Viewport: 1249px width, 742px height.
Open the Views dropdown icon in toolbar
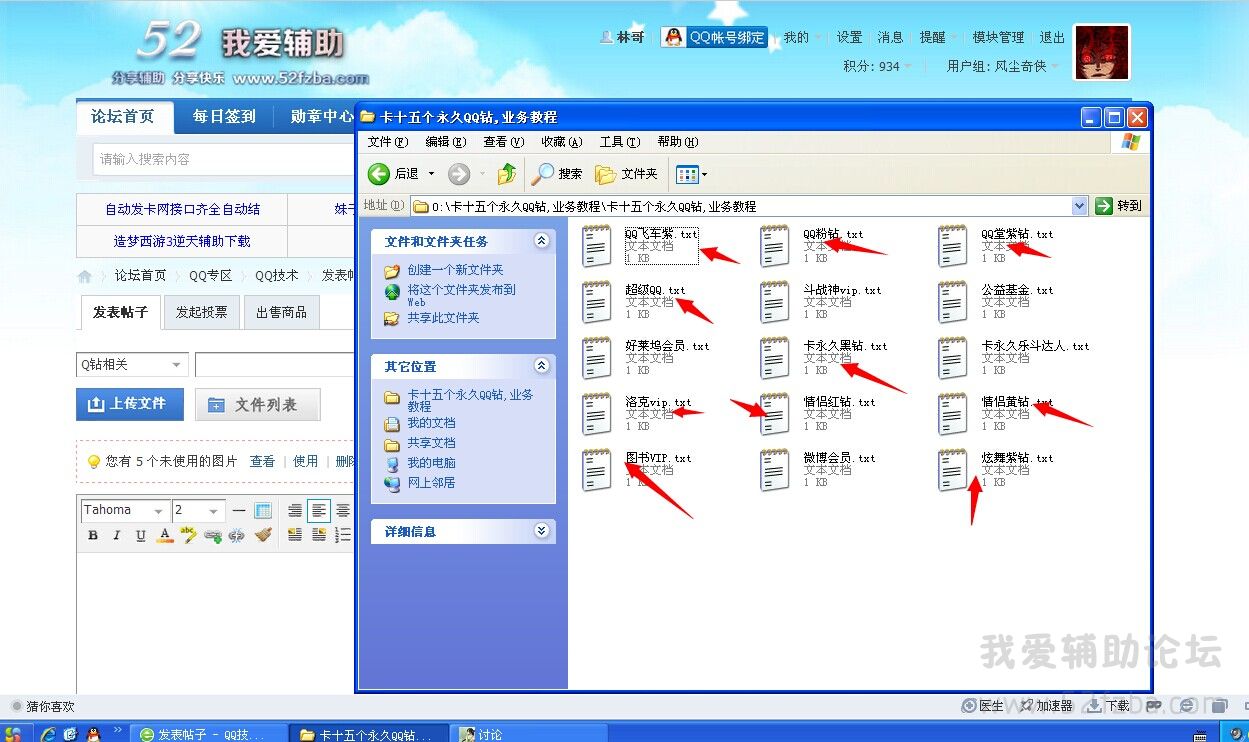691,174
